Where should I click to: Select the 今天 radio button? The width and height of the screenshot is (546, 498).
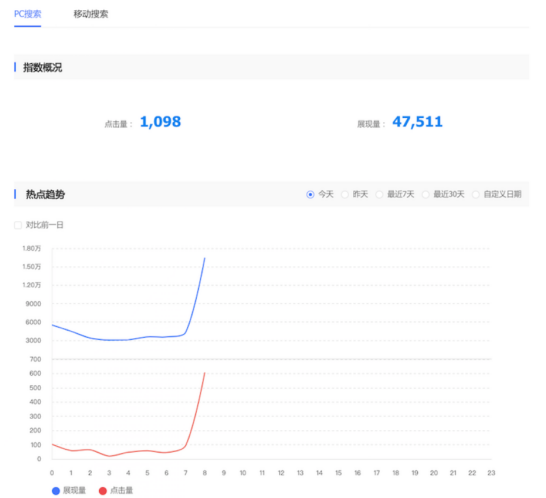click(x=310, y=194)
